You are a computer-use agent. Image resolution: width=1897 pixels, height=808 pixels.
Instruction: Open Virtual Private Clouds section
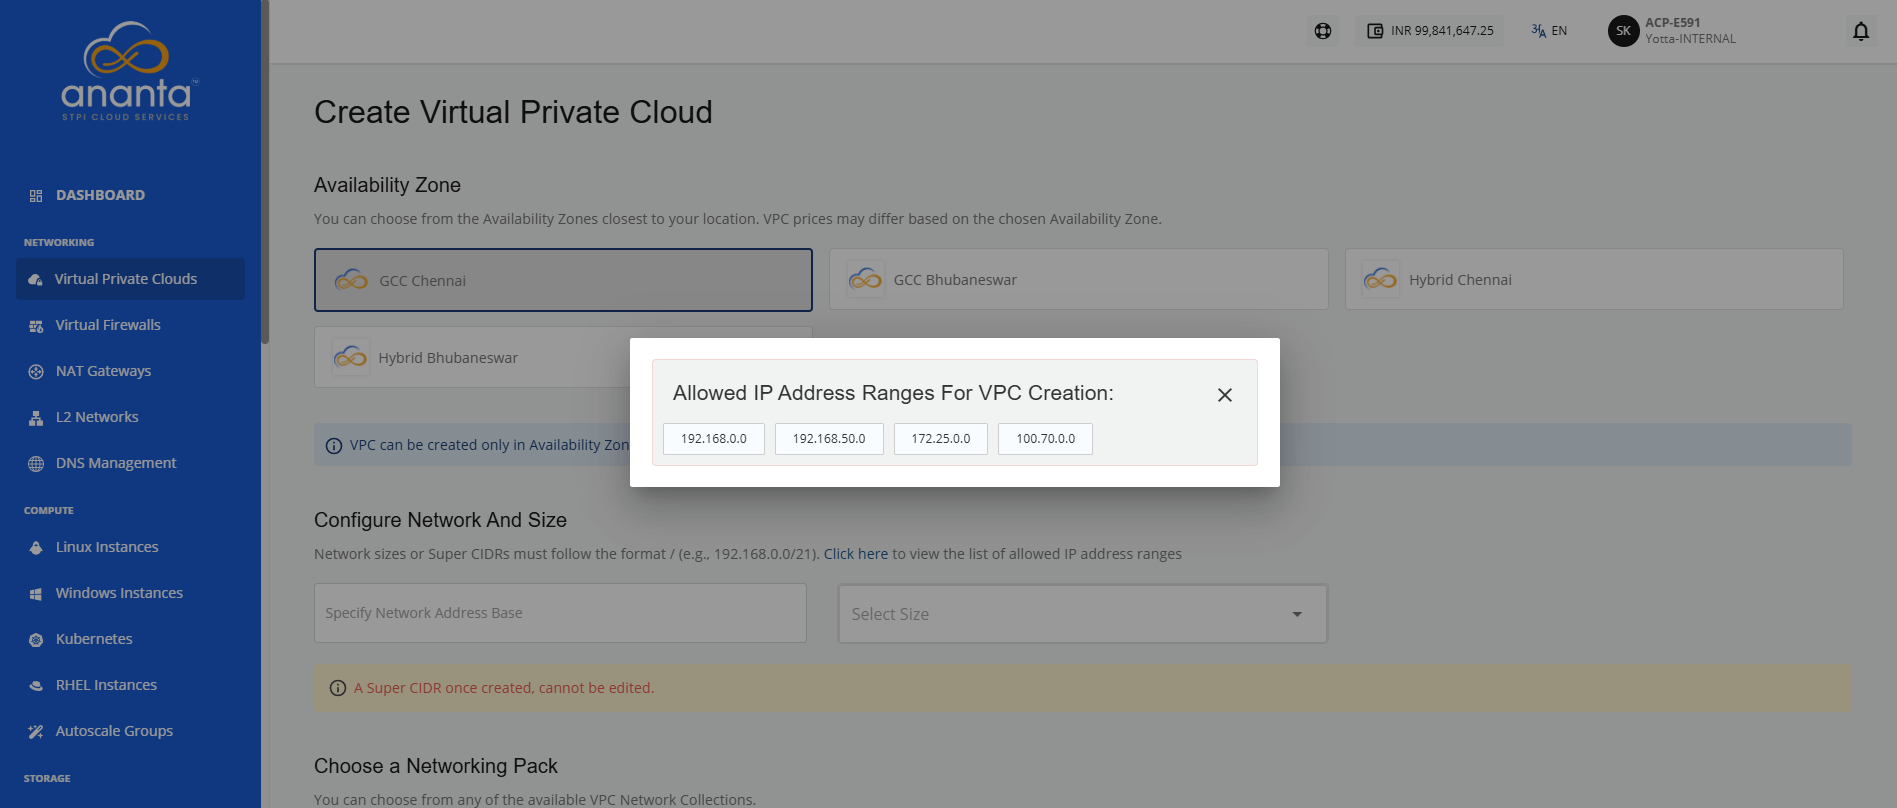pyautogui.click(x=130, y=279)
